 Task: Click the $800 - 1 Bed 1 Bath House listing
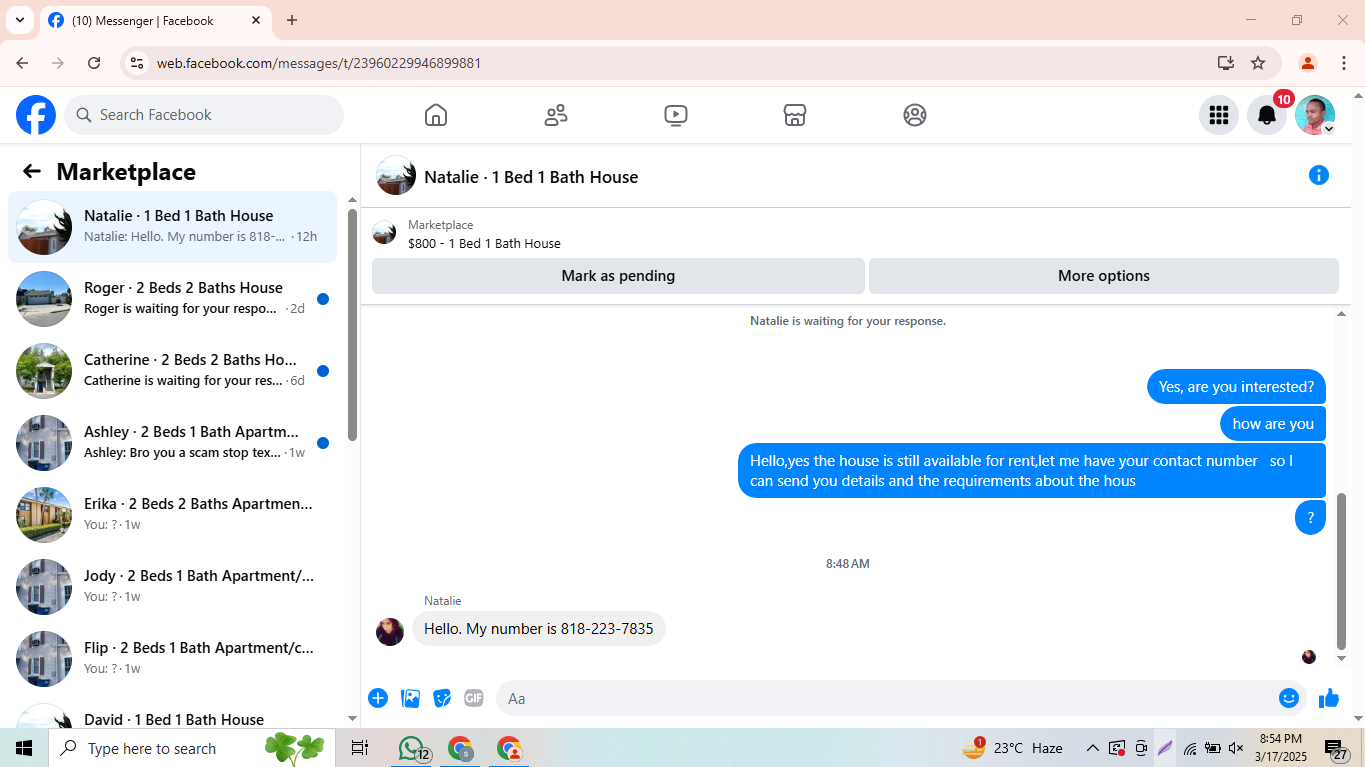(x=484, y=243)
